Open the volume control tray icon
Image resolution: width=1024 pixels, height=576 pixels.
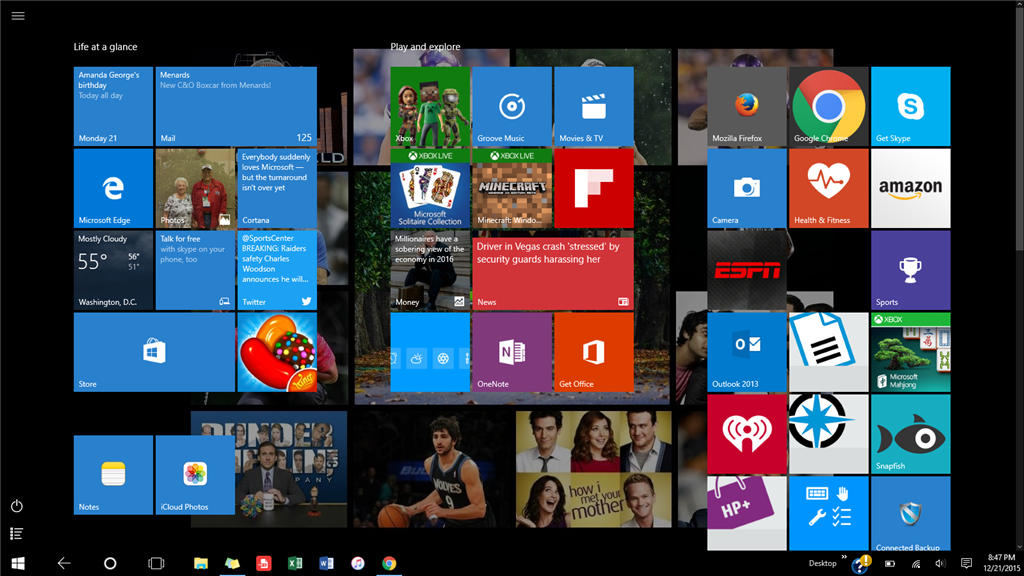940,564
